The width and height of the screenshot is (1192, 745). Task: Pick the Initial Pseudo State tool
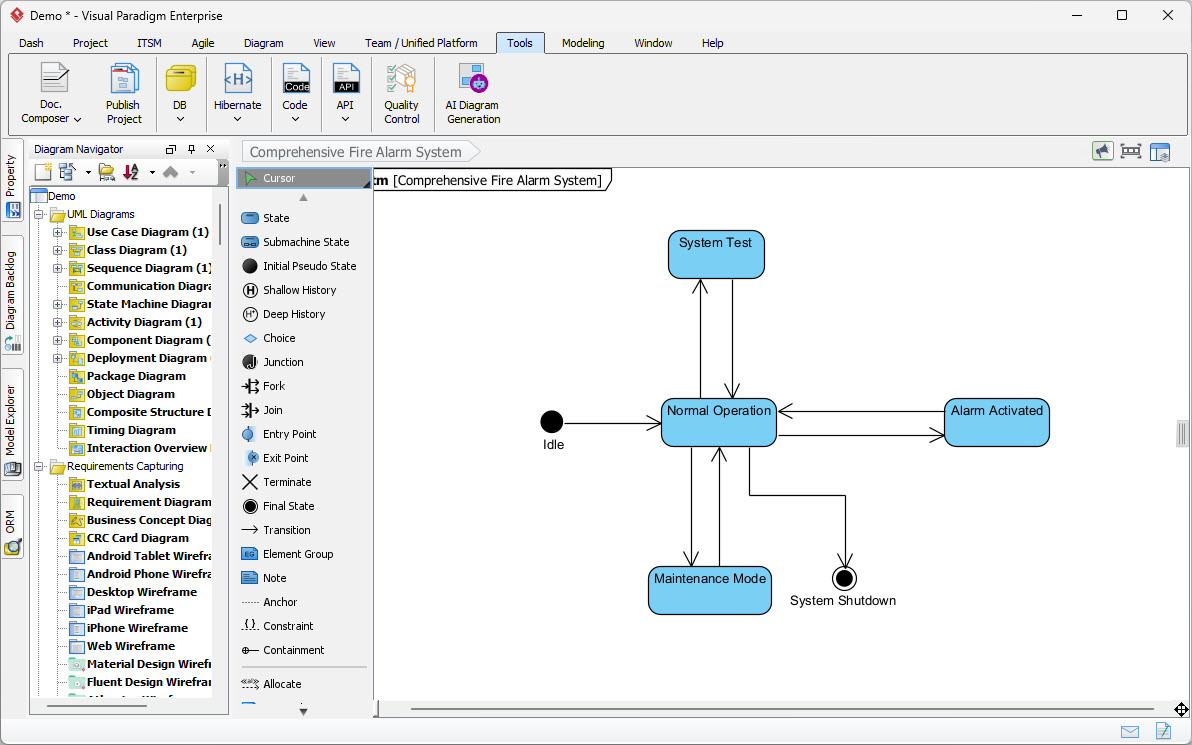[299, 266]
